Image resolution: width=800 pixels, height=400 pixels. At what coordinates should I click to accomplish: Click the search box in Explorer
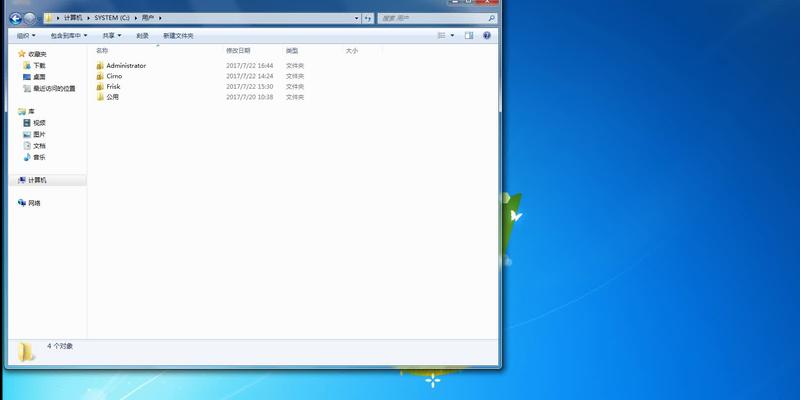point(437,18)
